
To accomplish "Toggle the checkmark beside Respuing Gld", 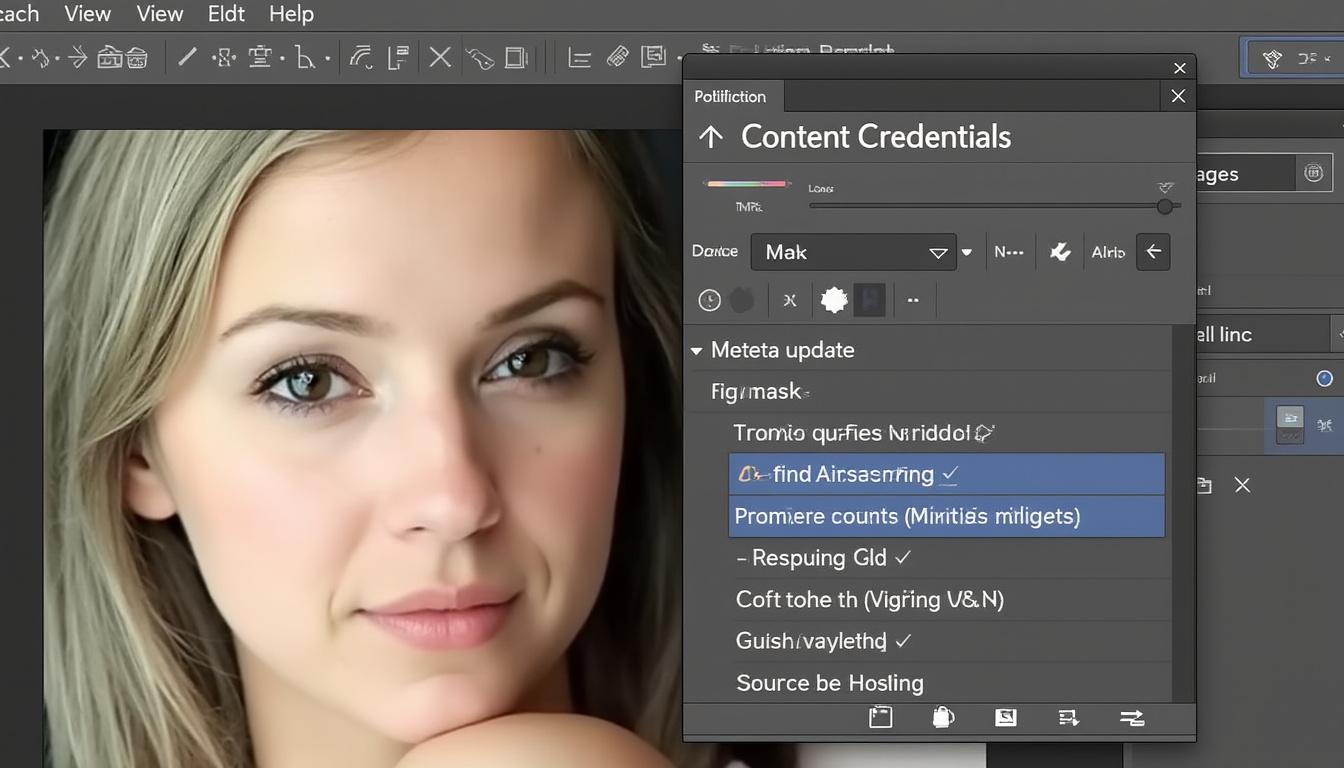I will click(901, 558).
